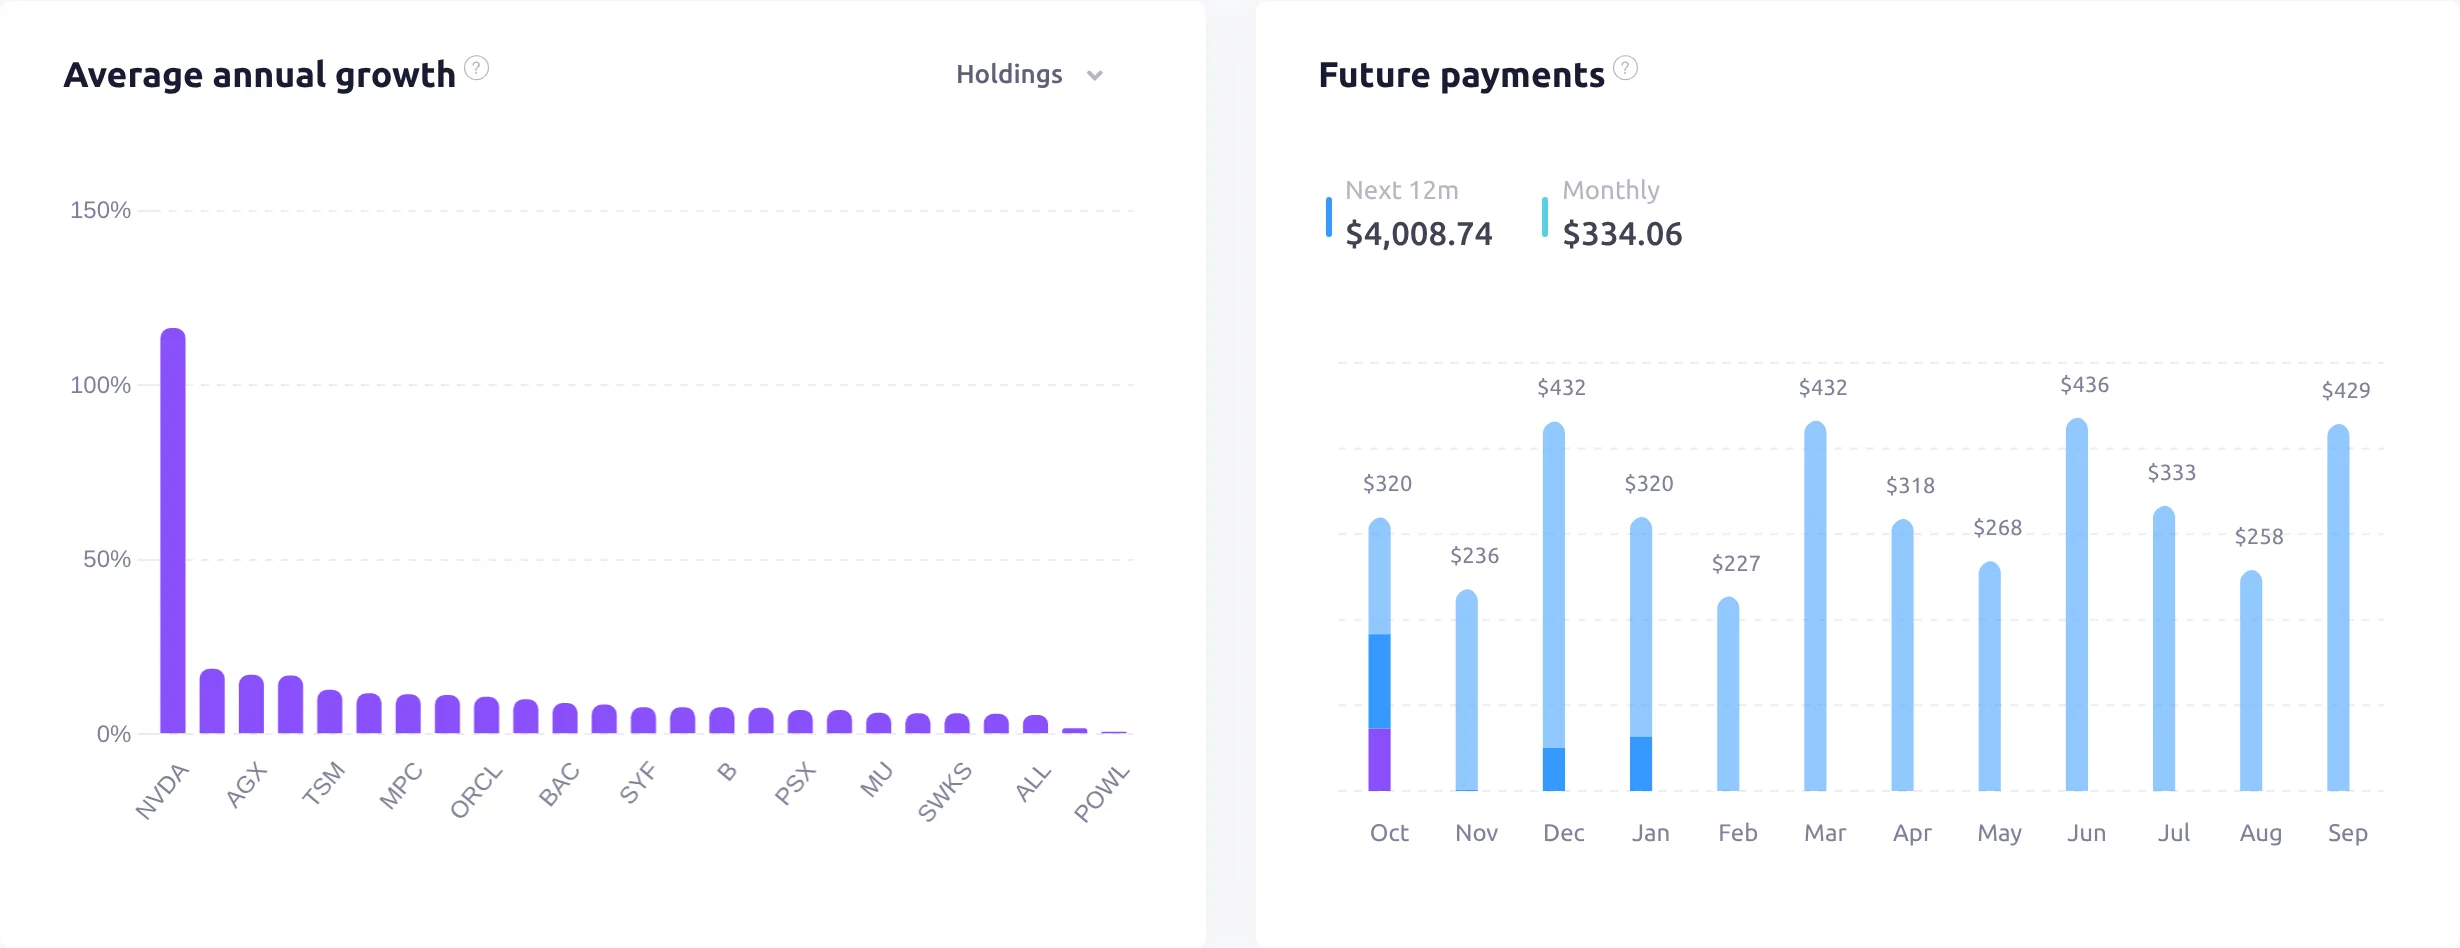Click the 150% y-axis label
2460x948 pixels.
pyautogui.click(x=100, y=210)
